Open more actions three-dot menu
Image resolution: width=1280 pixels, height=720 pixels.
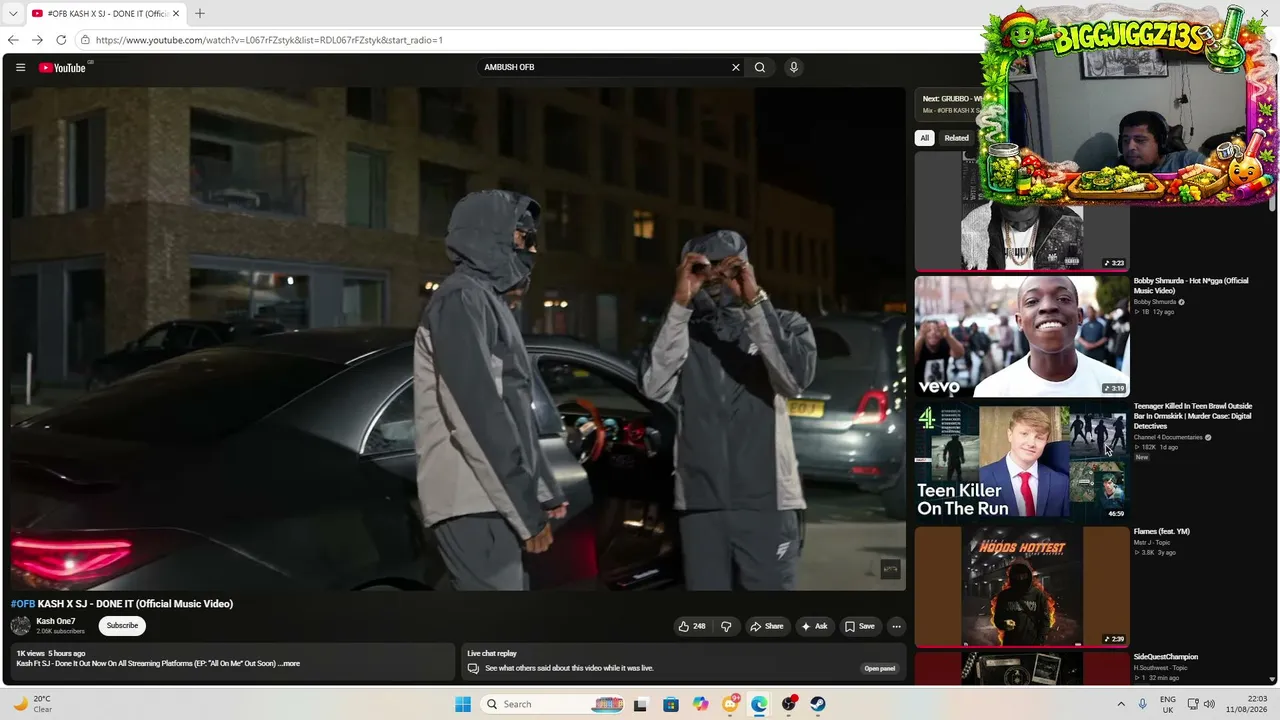click(896, 627)
